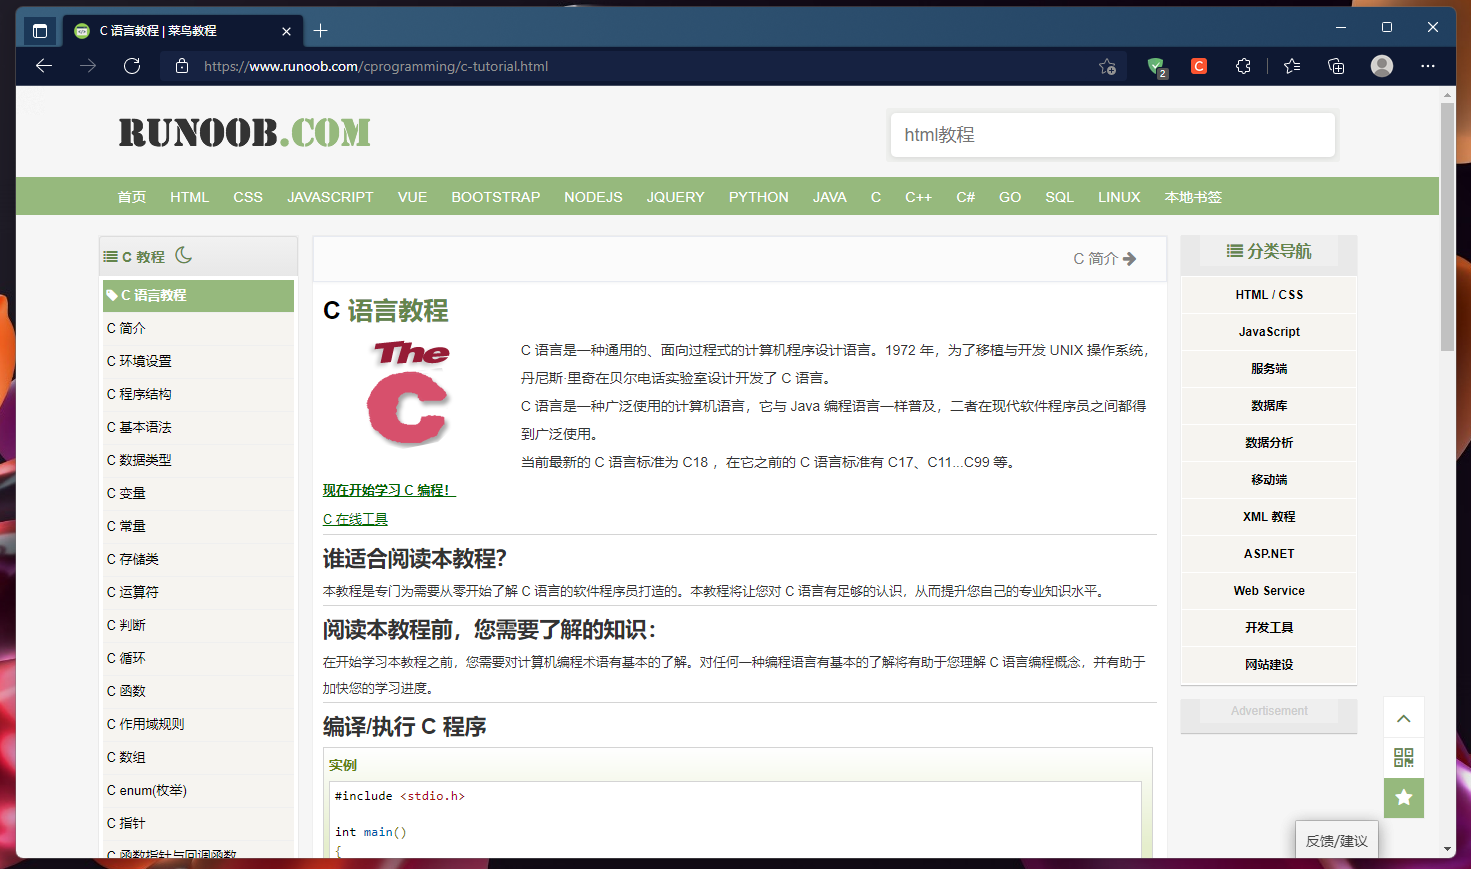
Task: Click the C 在线工具 link
Action: click(x=355, y=519)
